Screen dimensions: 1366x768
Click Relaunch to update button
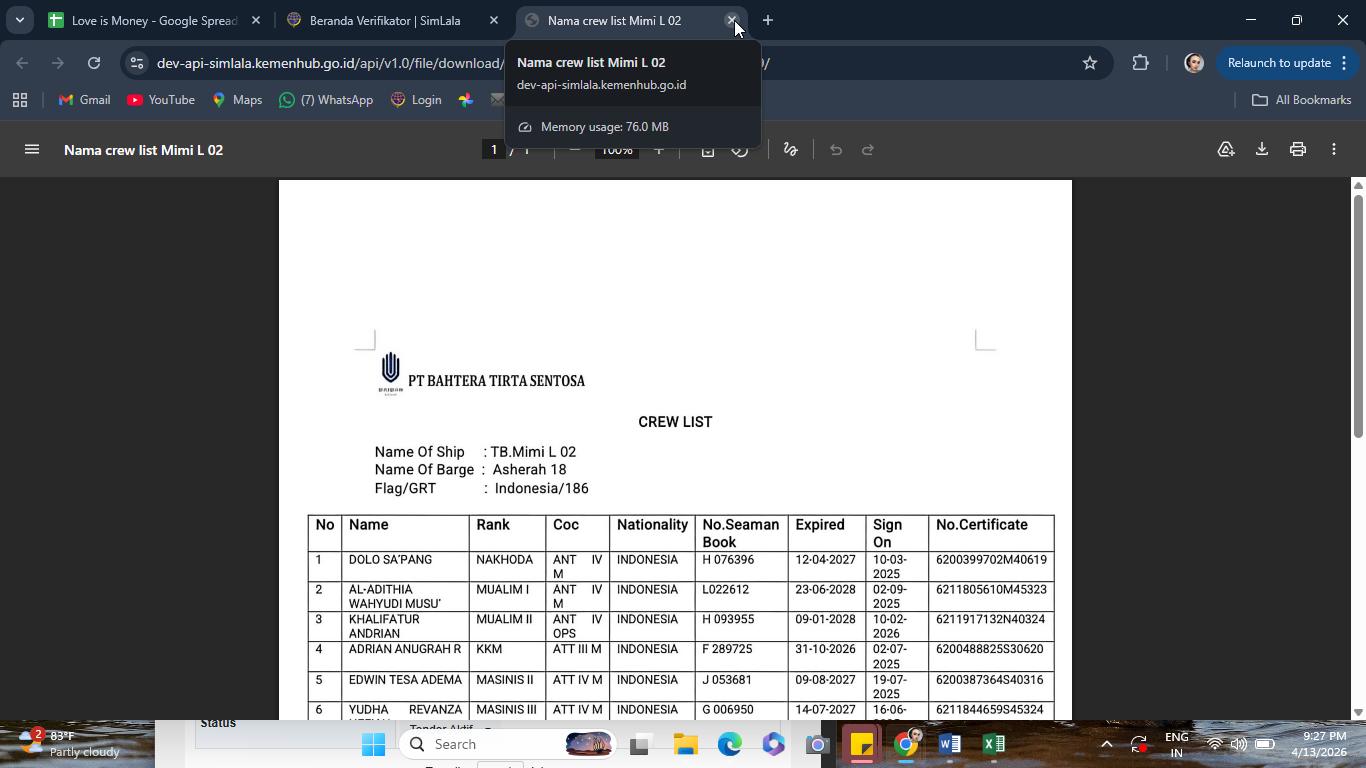point(1279,63)
